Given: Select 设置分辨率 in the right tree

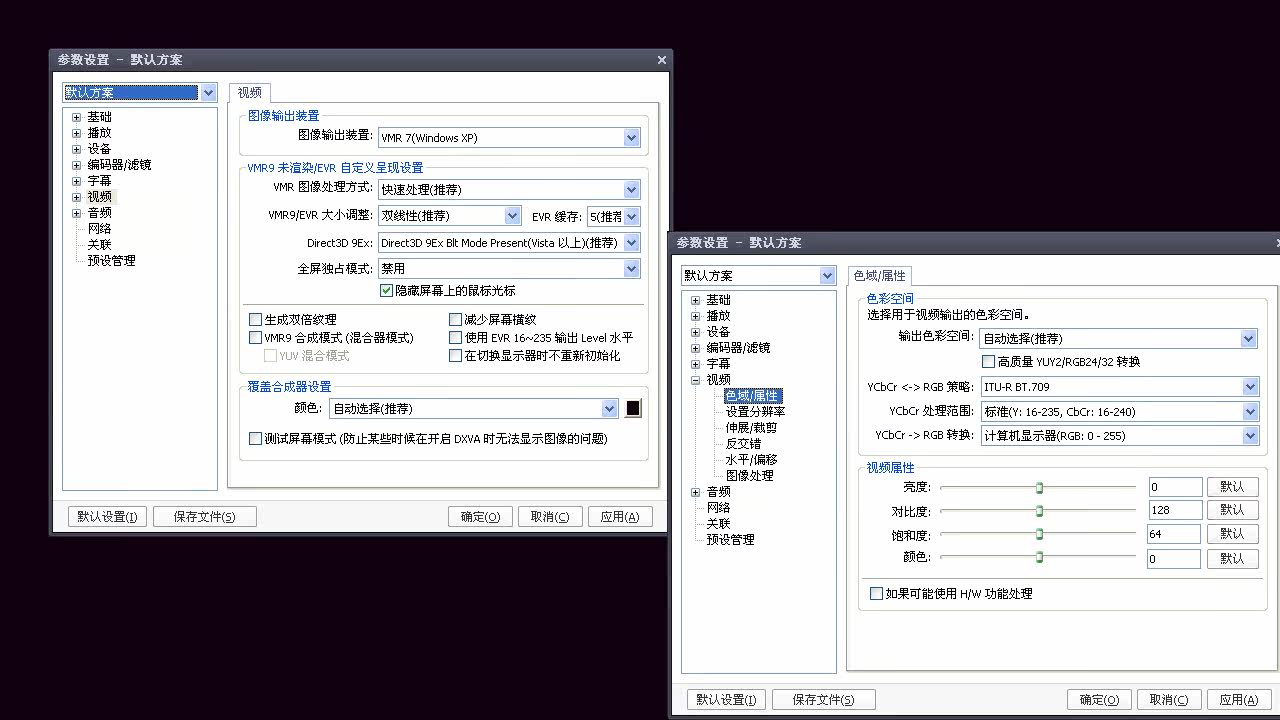Looking at the screenshot, I should click(755, 412).
